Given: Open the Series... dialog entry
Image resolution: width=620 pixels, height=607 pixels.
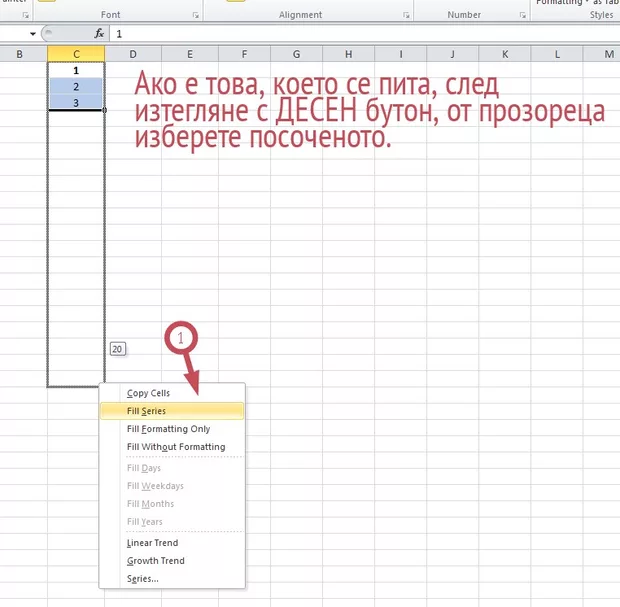Looking at the screenshot, I should [x=142, y=579].
